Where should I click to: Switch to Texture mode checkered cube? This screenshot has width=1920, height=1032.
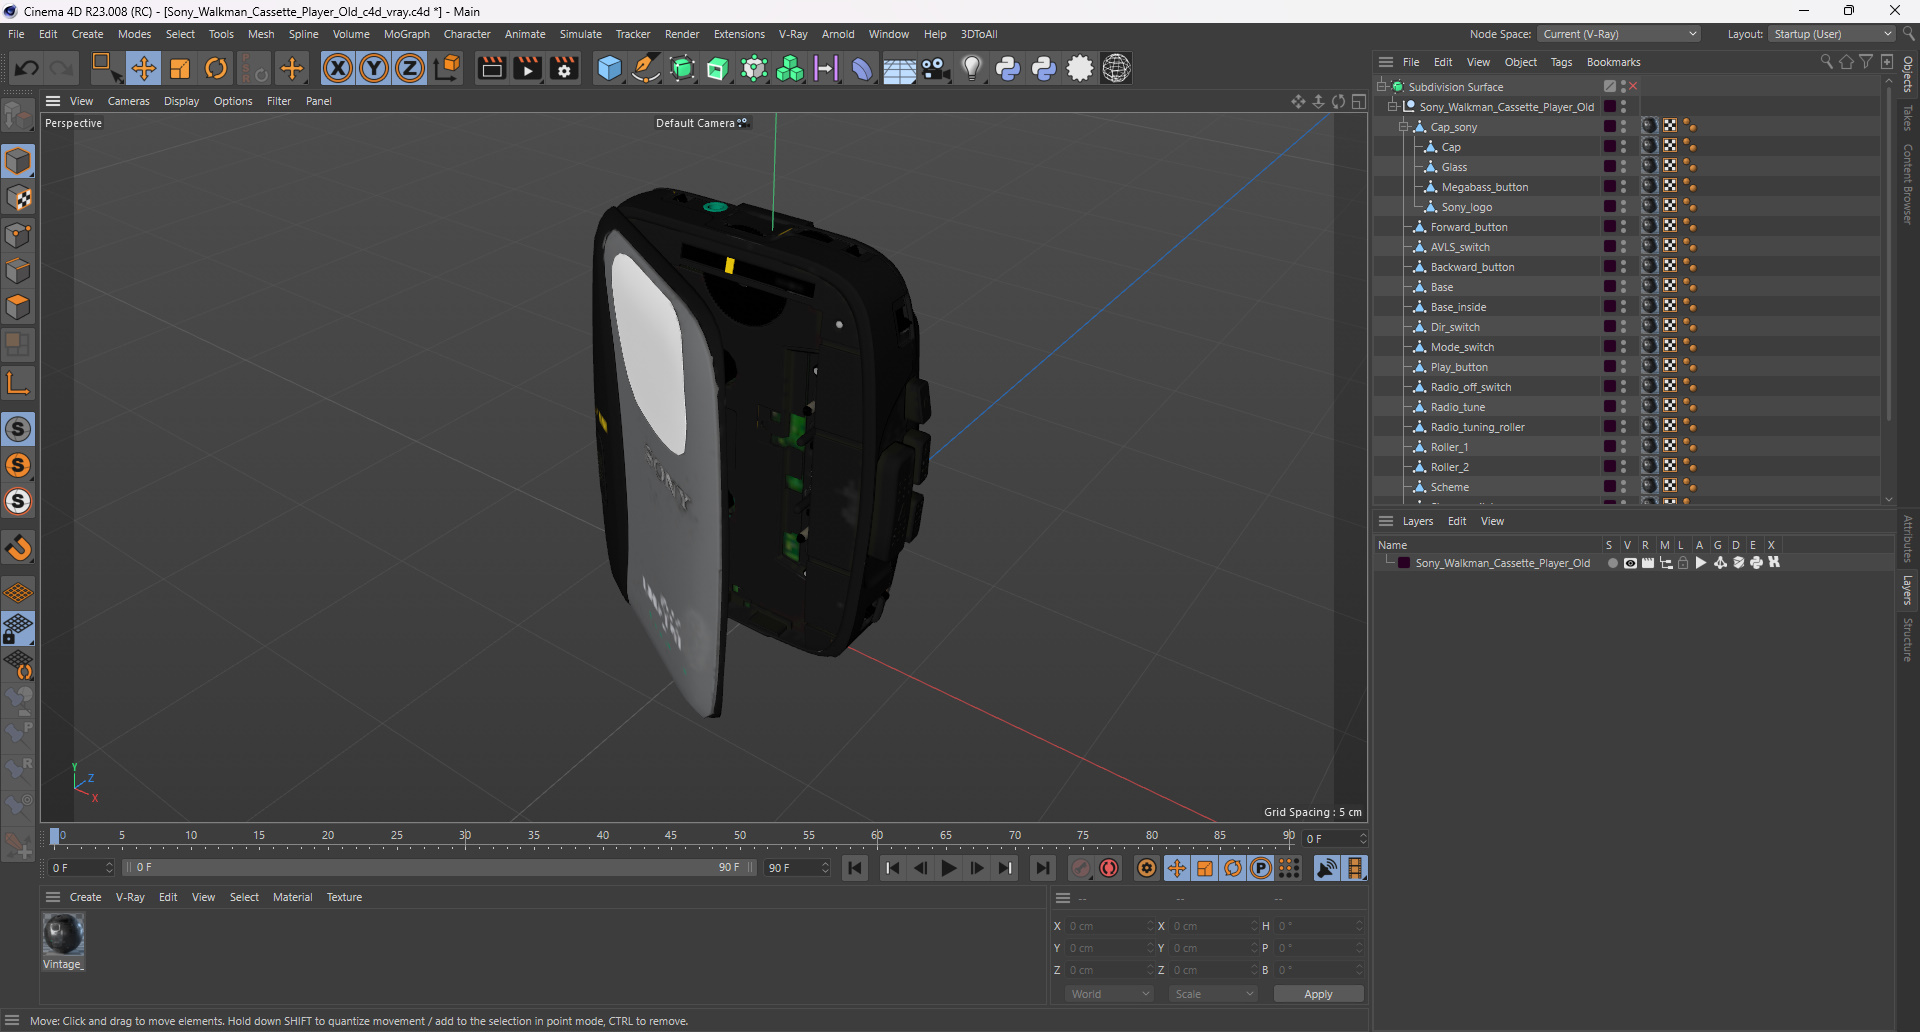click(18, 199)
